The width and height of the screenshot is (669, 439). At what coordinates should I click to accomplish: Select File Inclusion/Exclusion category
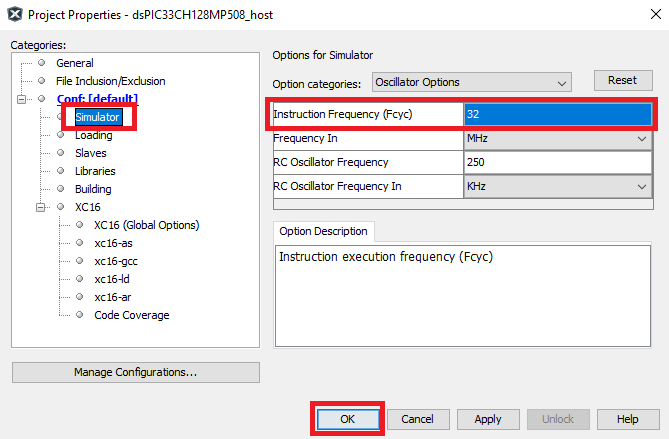pyautogui.click(x=111, y=81)
